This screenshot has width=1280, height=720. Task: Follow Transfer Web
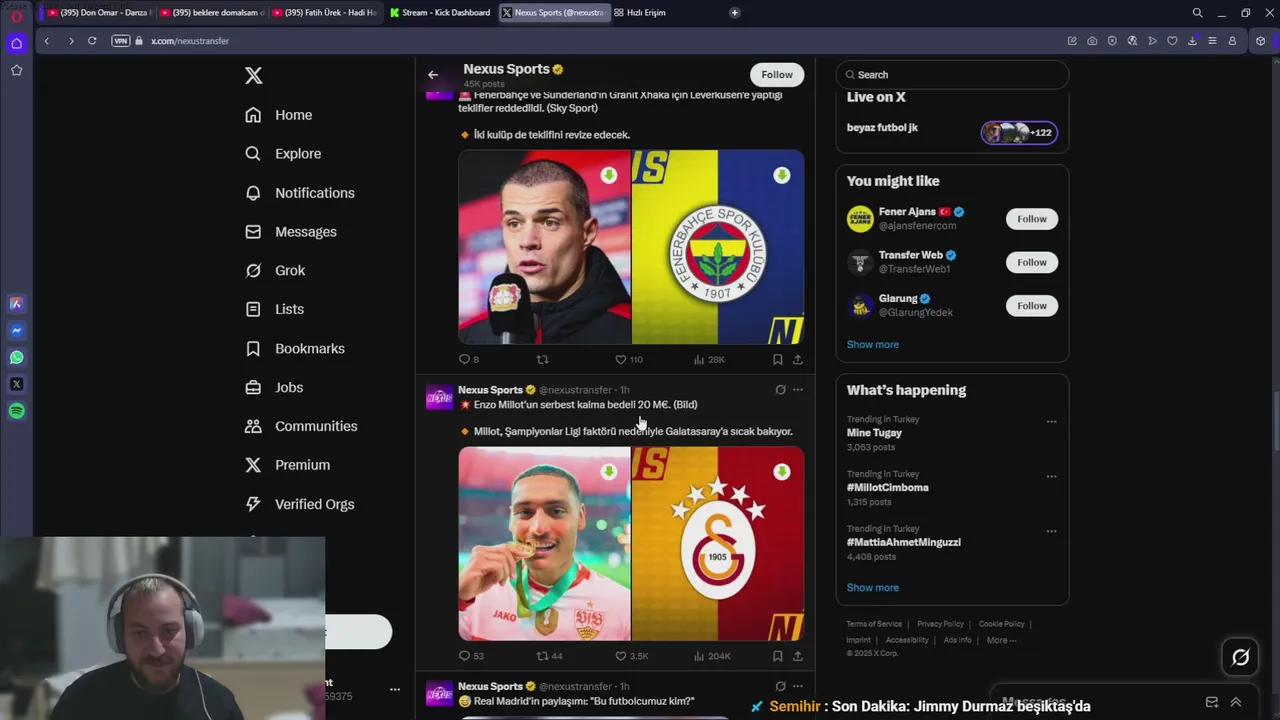click(x=1032, y=263)
